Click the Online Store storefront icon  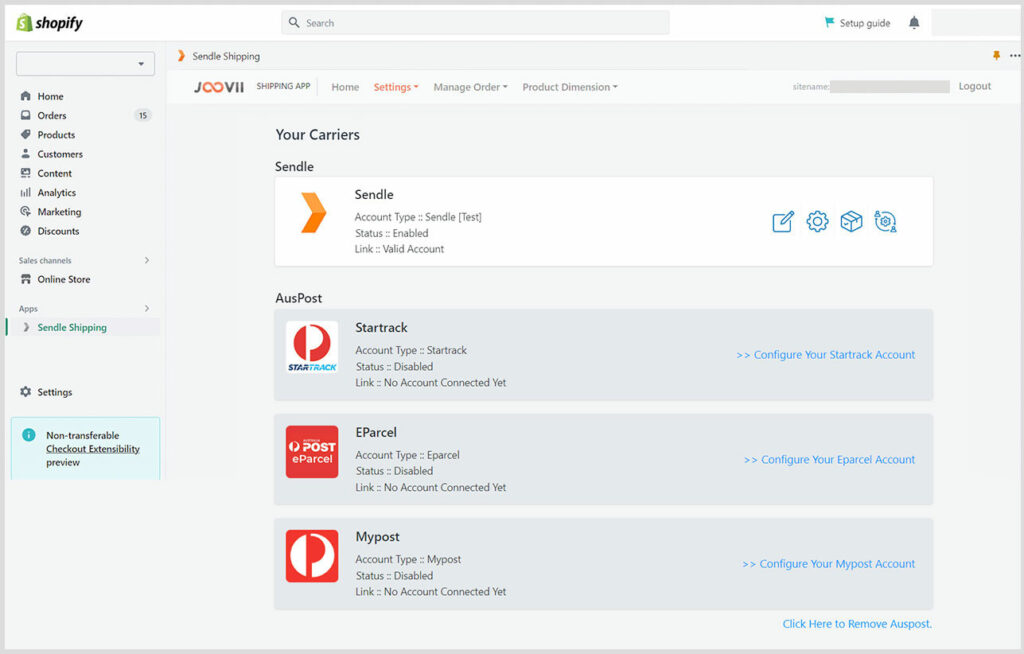[x=25, y=279]
